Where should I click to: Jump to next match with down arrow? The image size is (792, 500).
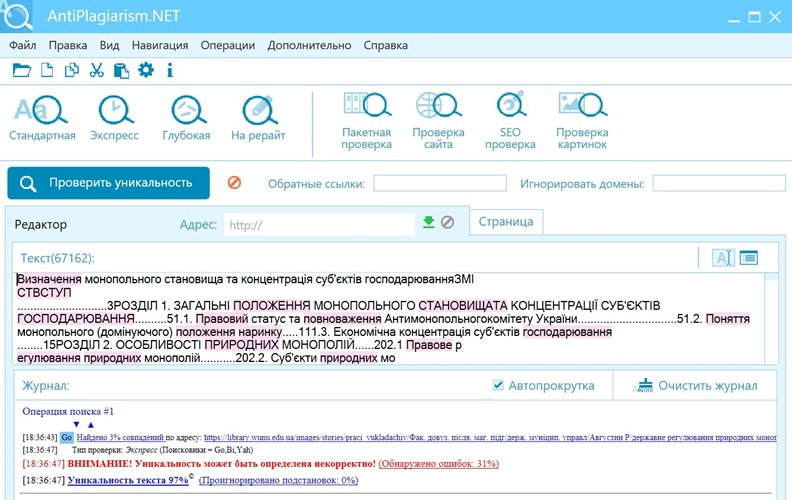76,425
